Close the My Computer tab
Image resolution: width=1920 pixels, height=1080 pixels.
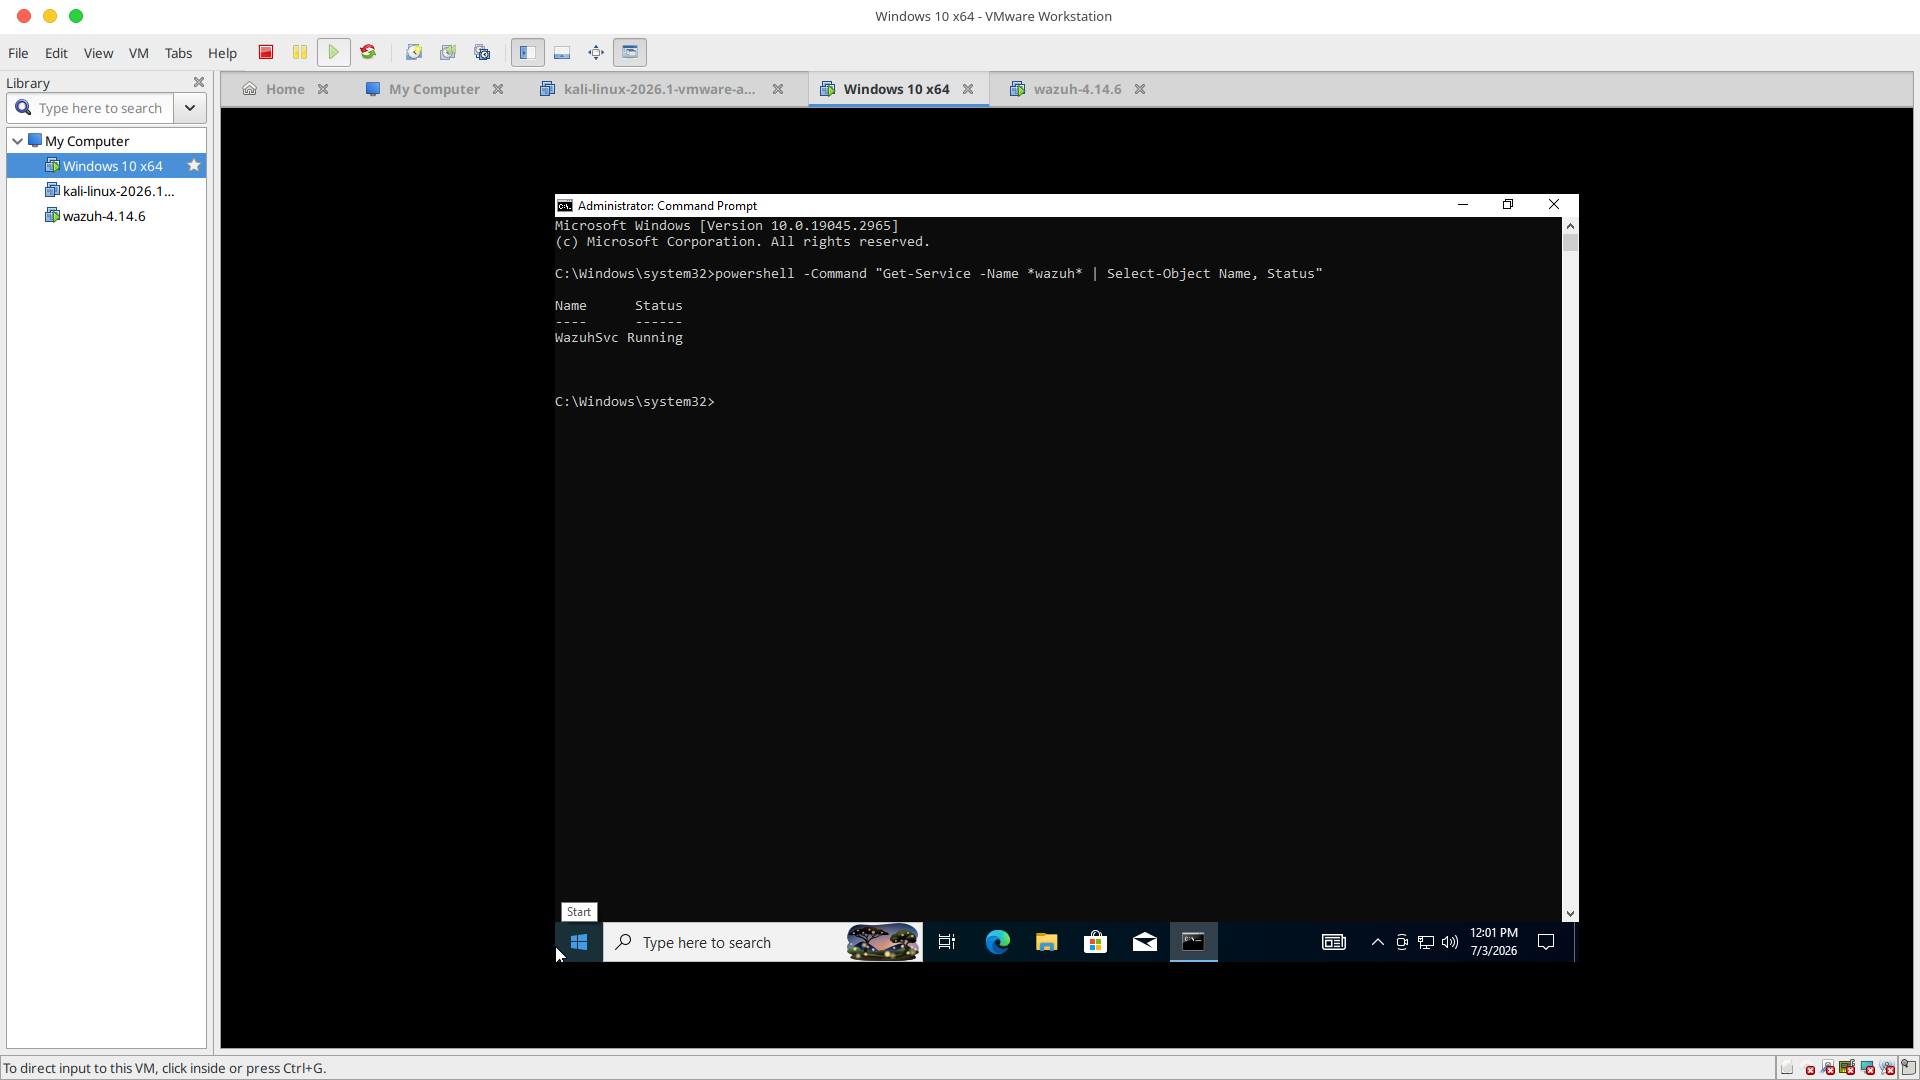(498, 89)
